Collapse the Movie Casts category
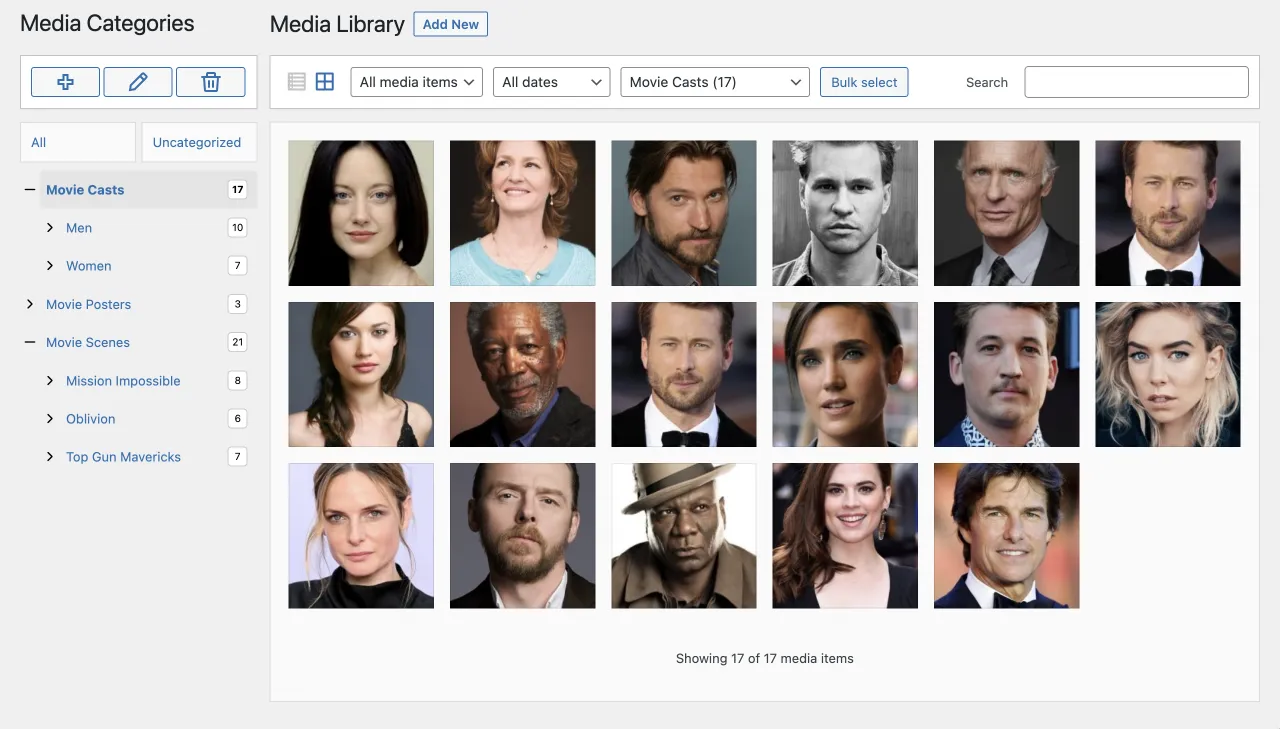1280x729 pixels. [29, 190]
